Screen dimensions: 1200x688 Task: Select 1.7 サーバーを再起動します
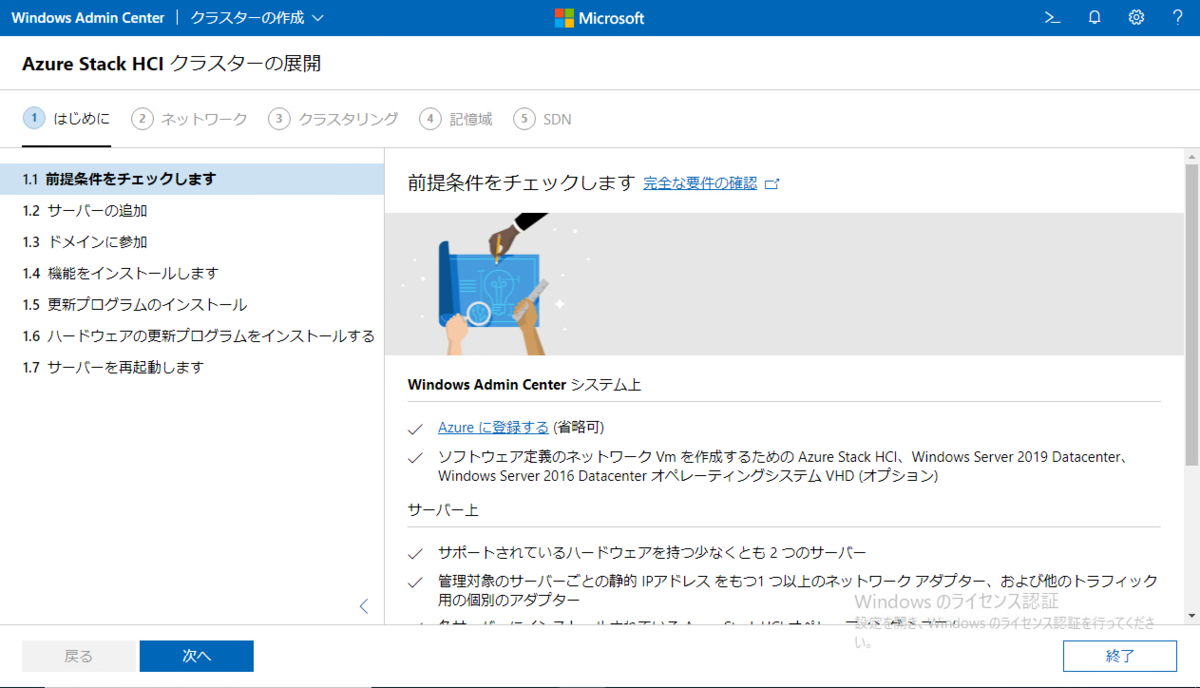(192, 367)
